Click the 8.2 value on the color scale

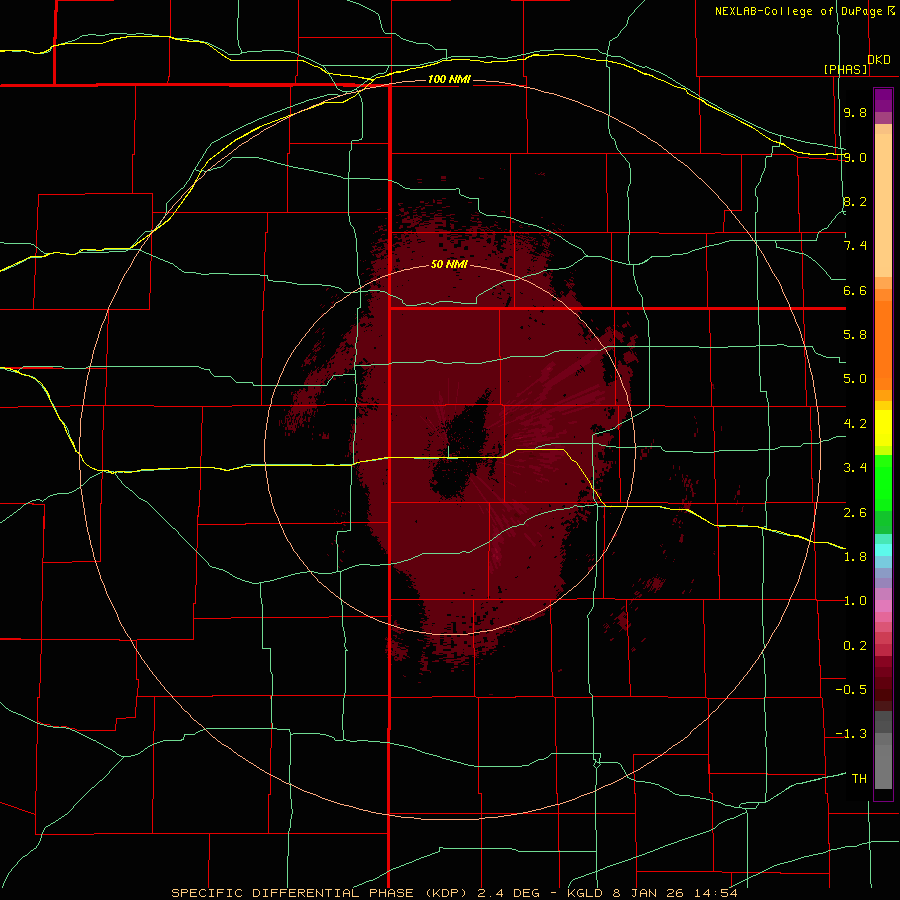tap(855, 201)
